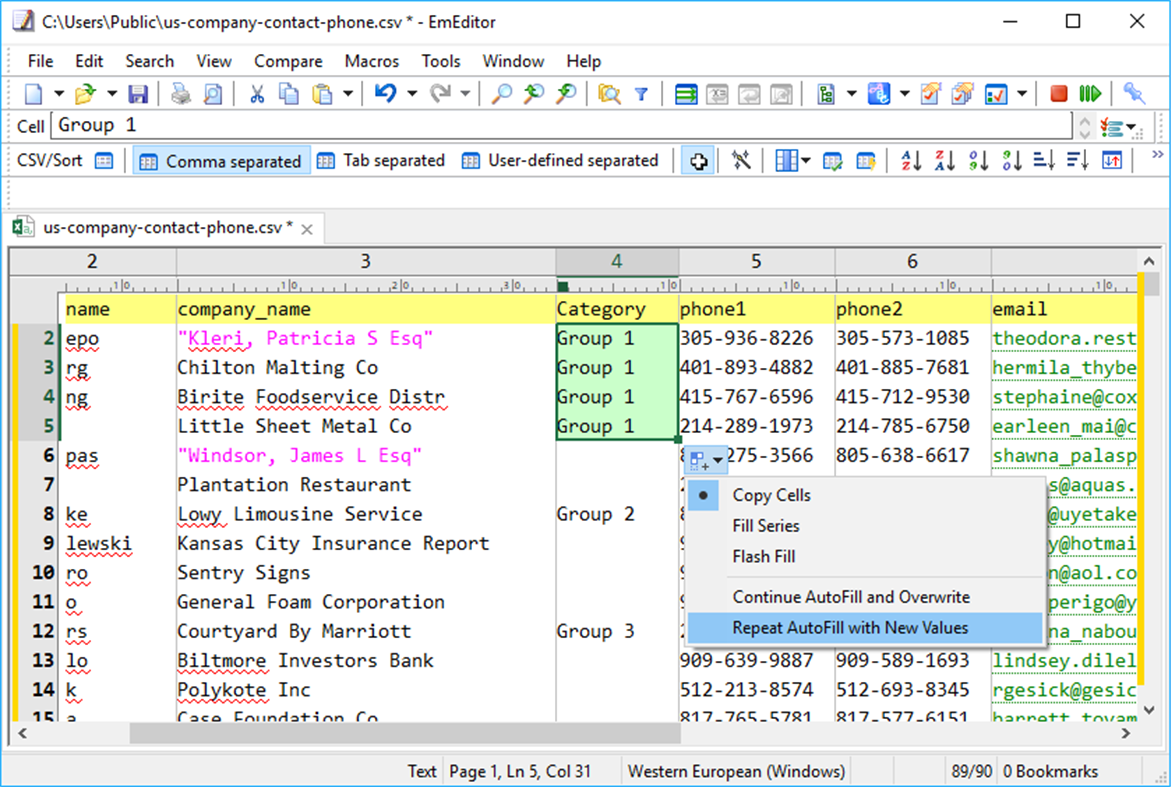1171x787 pixels.
Task: Sort the column ascending A to Z
Action: [x=911, y=160]
